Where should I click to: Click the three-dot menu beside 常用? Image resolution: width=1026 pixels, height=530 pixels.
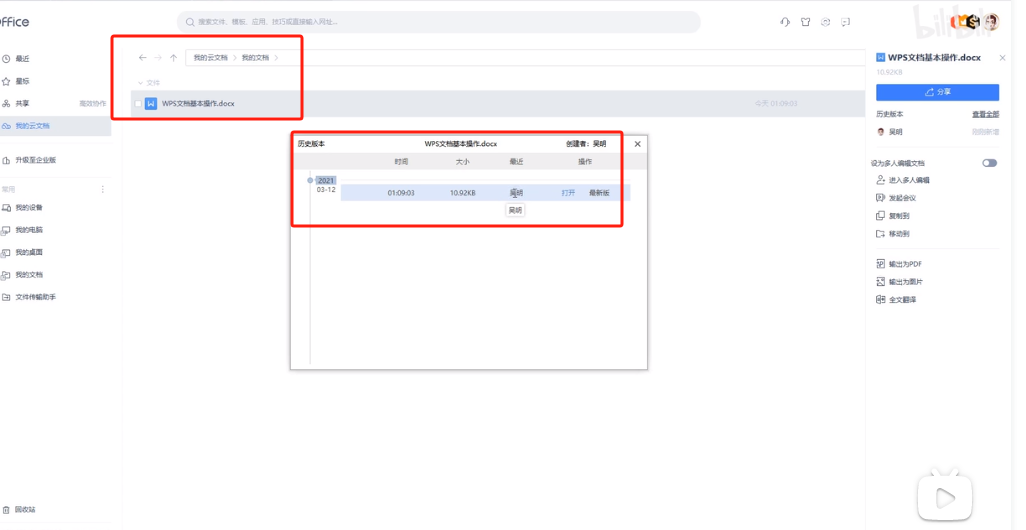[103, 189]
